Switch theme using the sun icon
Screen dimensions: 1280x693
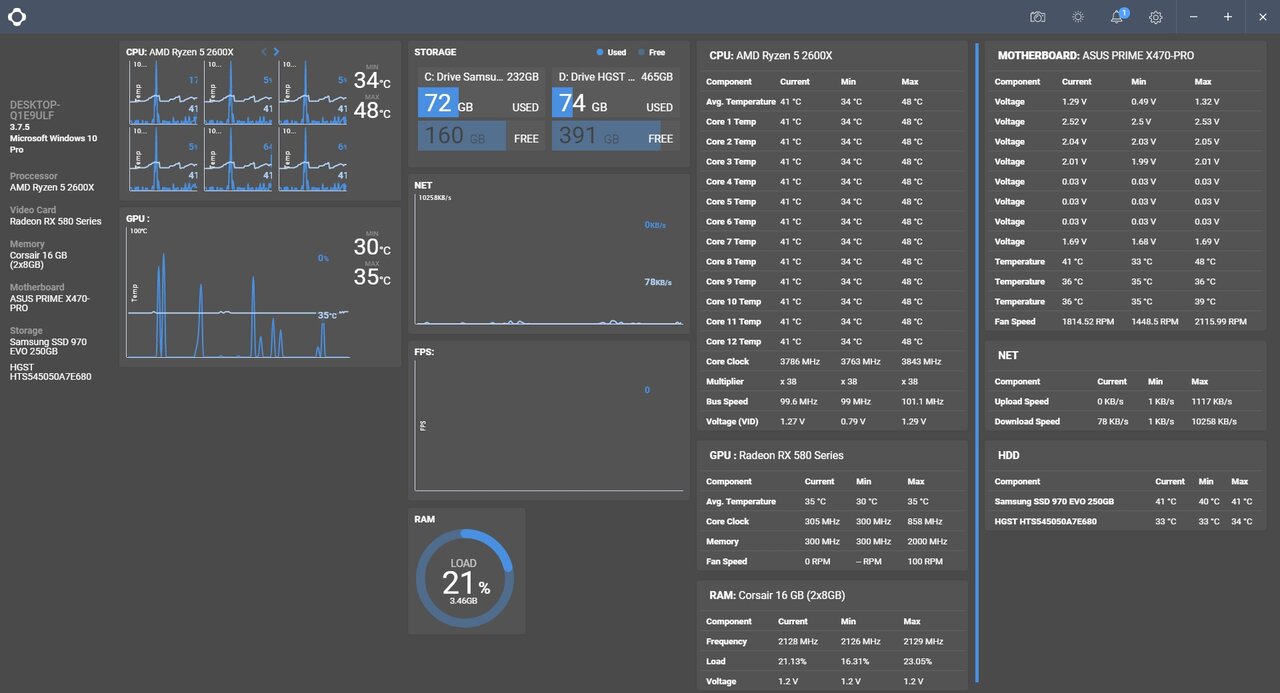tap(1078, 17)
